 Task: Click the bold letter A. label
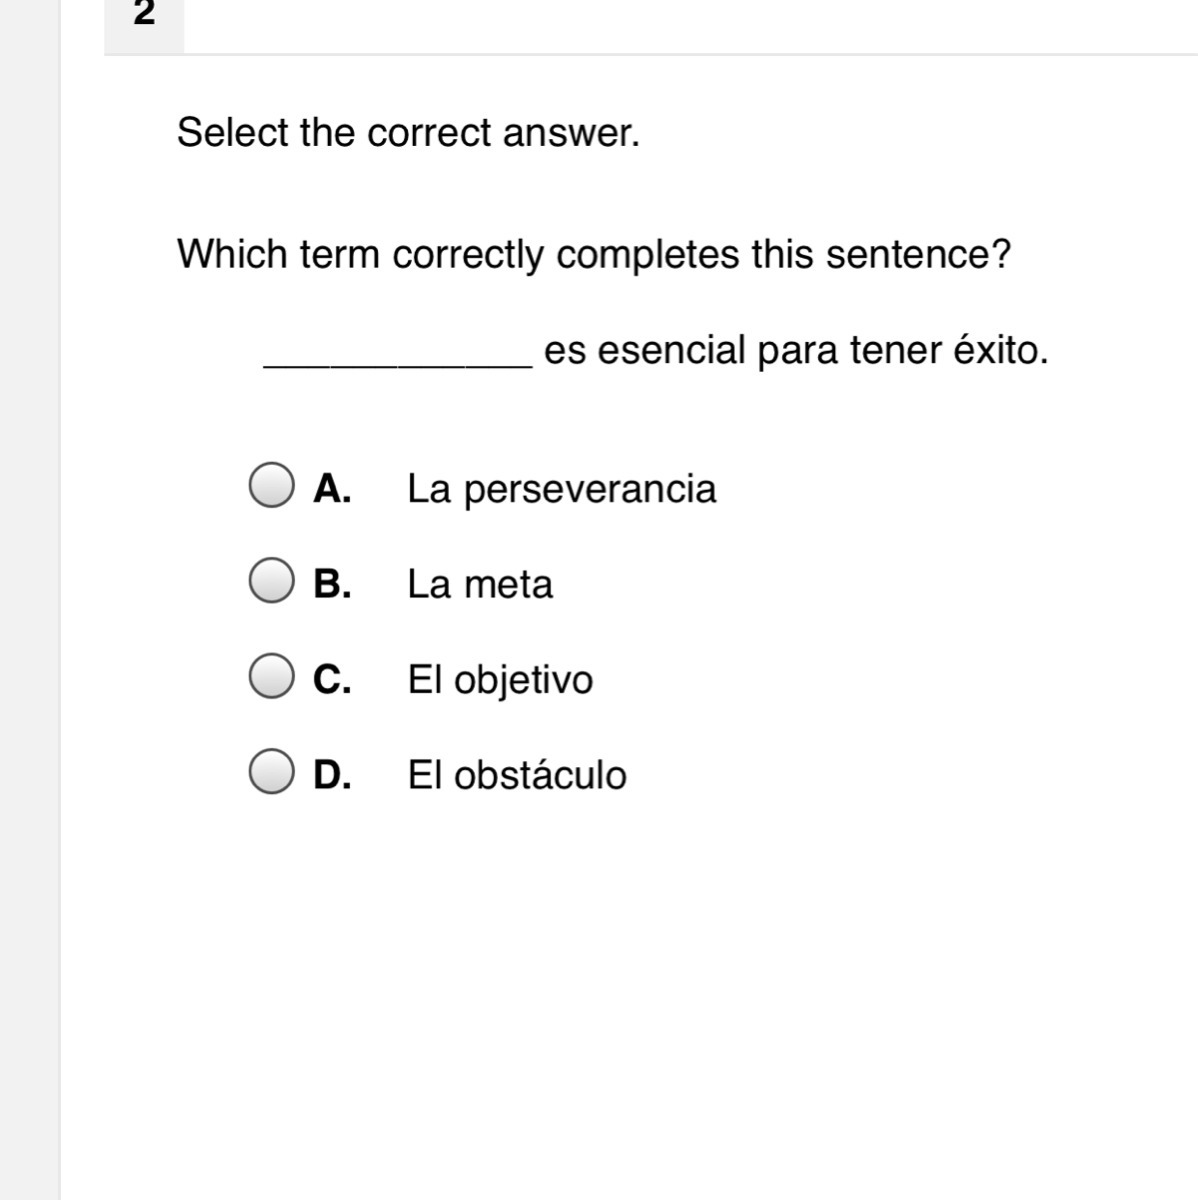pyautogui.click(x=332, y=488)
